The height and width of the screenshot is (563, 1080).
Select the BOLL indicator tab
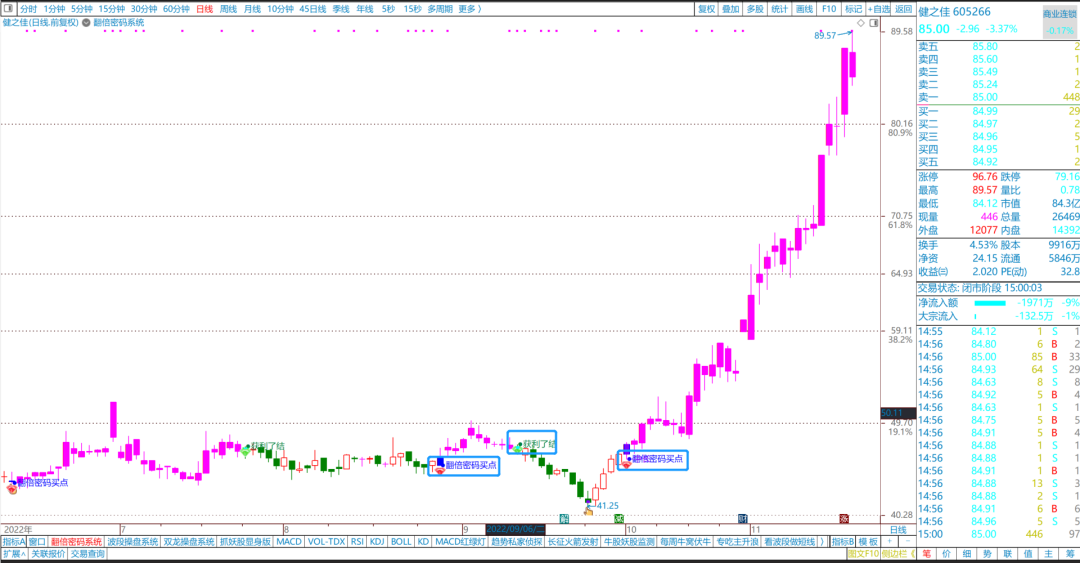point(401,542)
